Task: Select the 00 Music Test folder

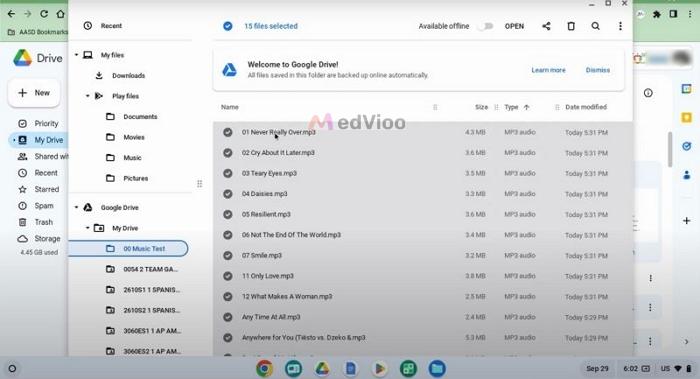Action: click(x=129, y=249)
